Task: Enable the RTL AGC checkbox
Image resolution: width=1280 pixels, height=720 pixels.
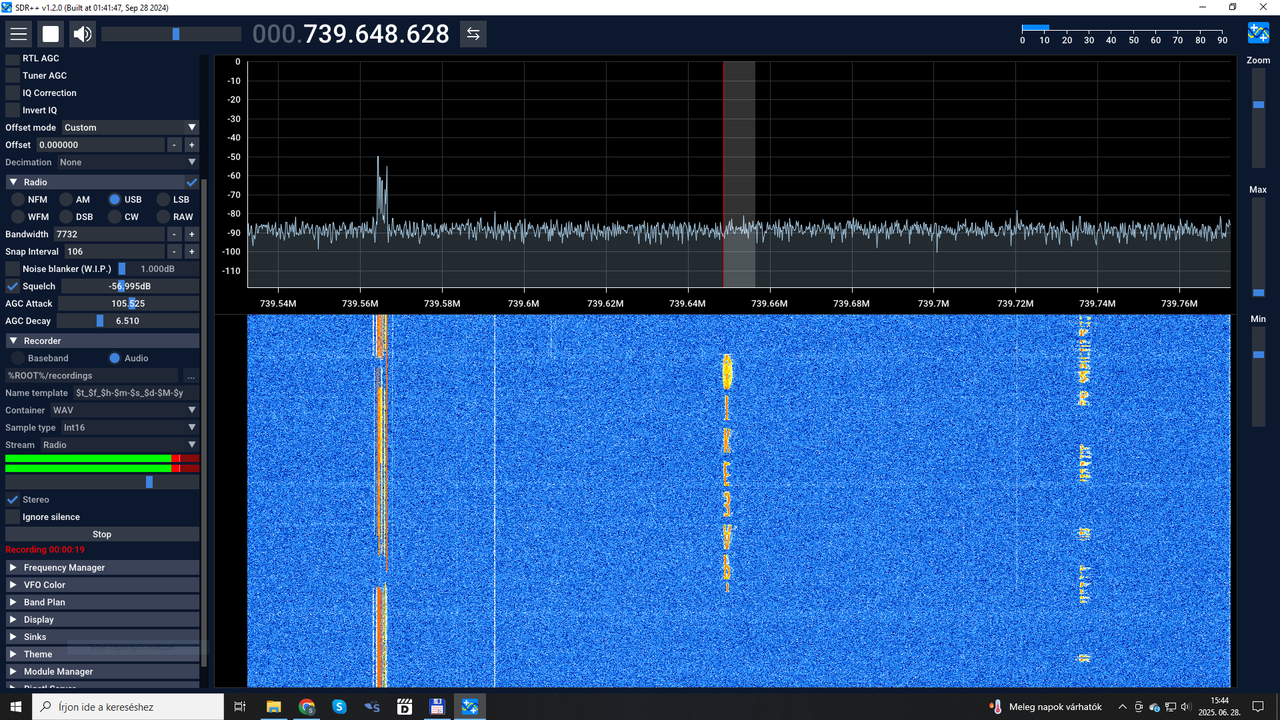Action: pos(13,58)
